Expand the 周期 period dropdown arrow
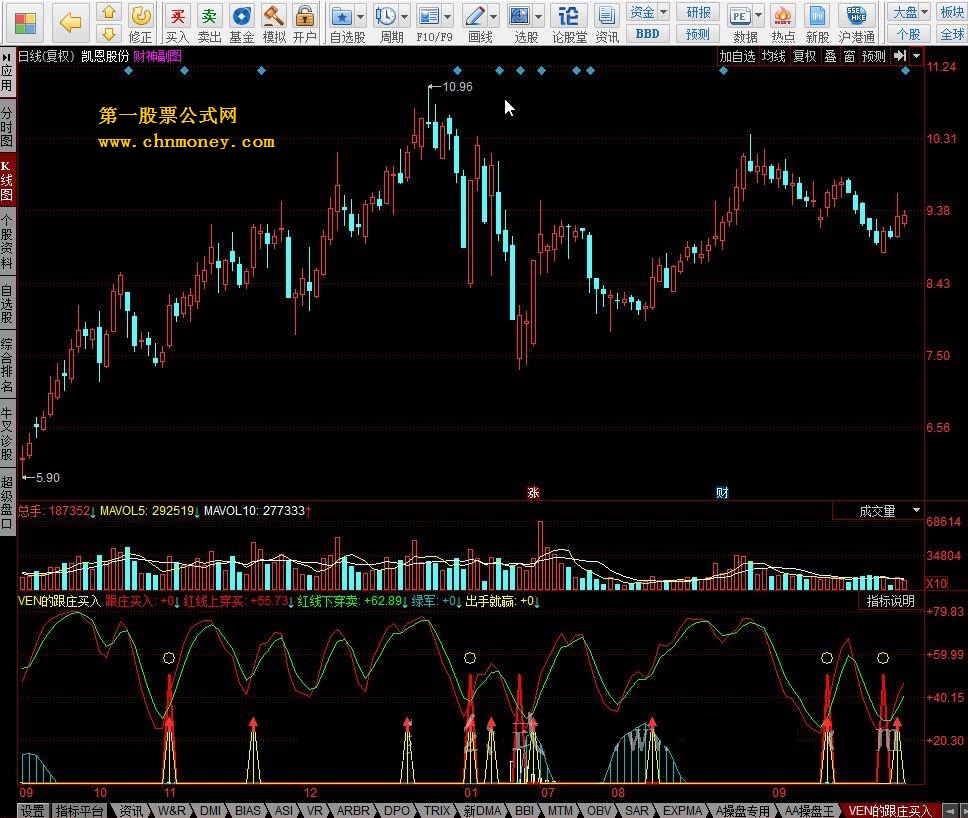Screen dimensions: 968x818 [x=404, y=17]
